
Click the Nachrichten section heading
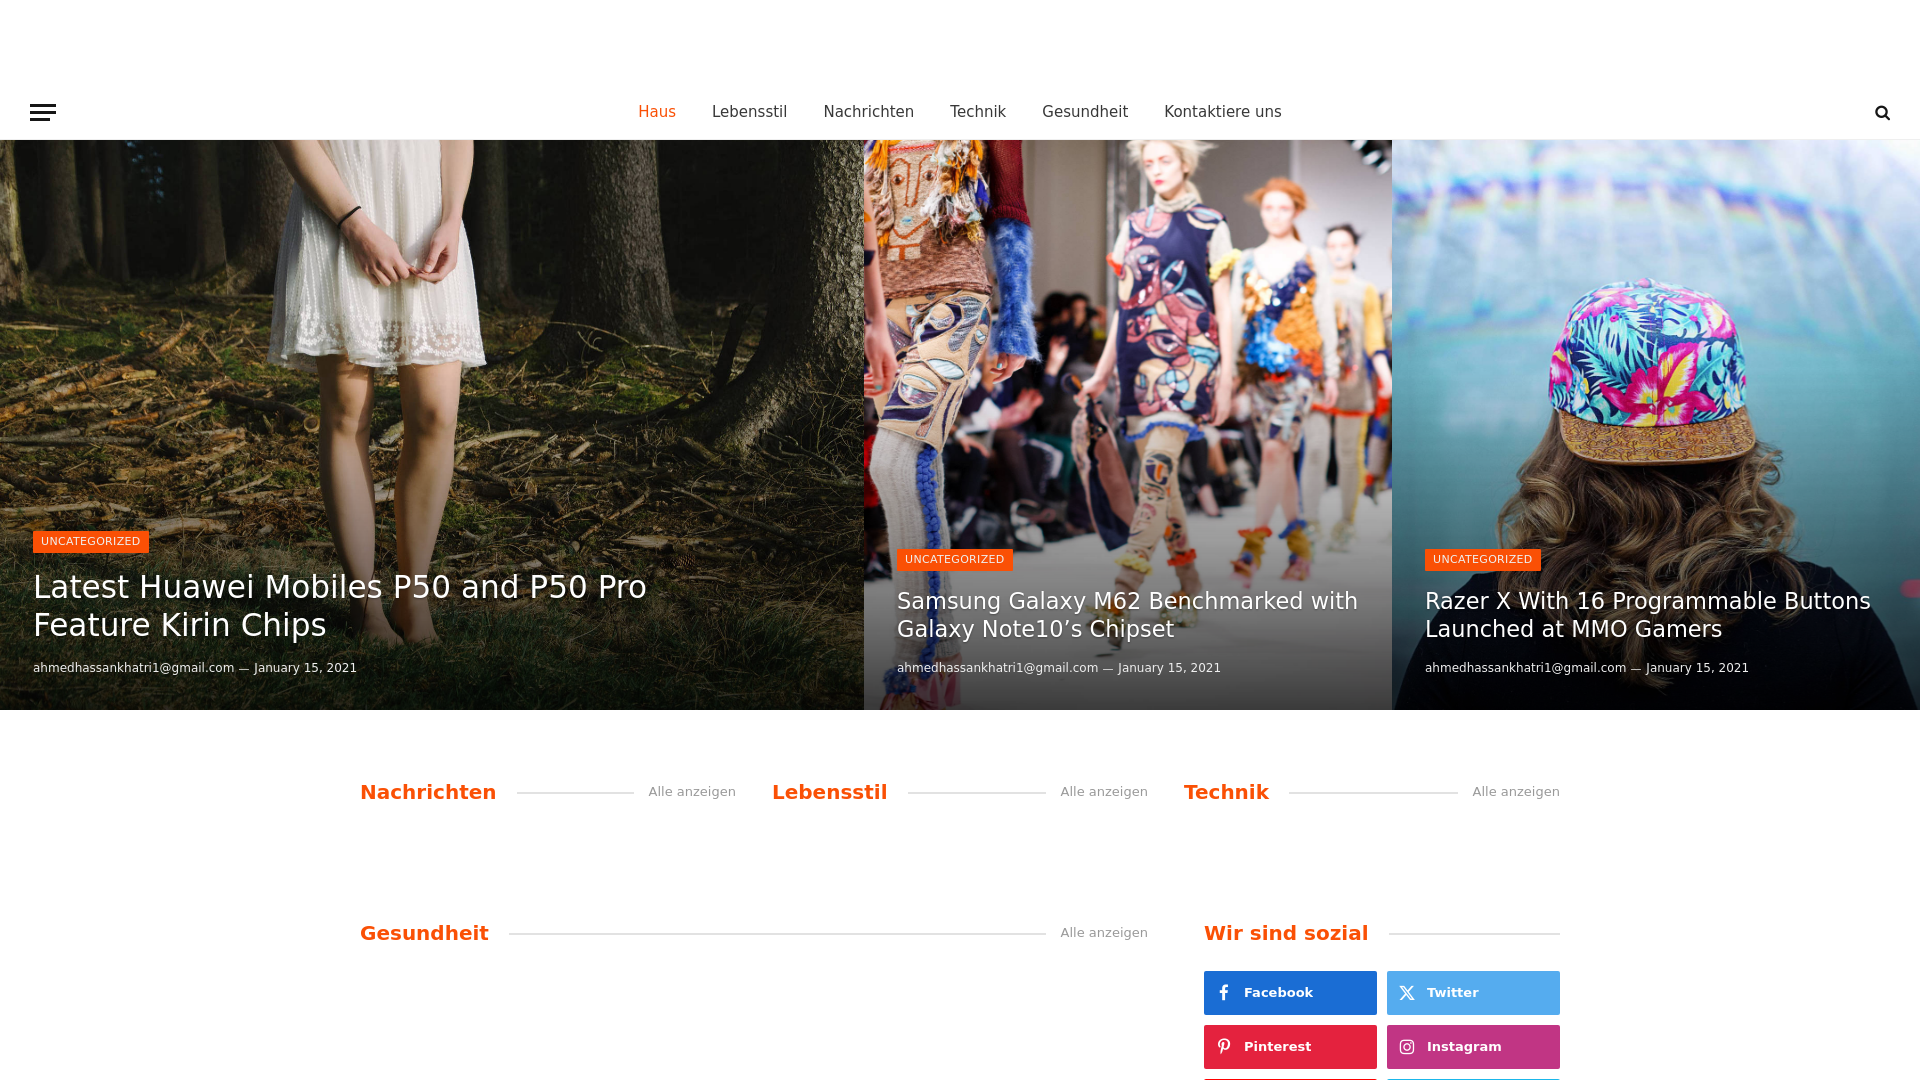point(428,792)
